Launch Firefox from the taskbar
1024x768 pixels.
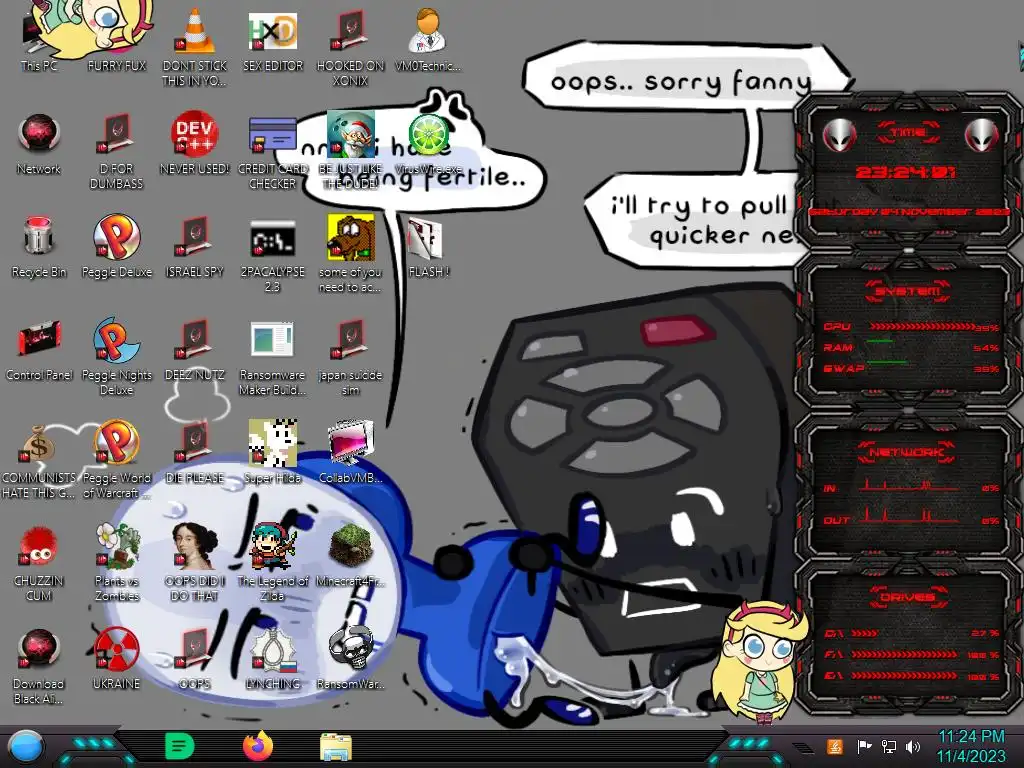258,746
